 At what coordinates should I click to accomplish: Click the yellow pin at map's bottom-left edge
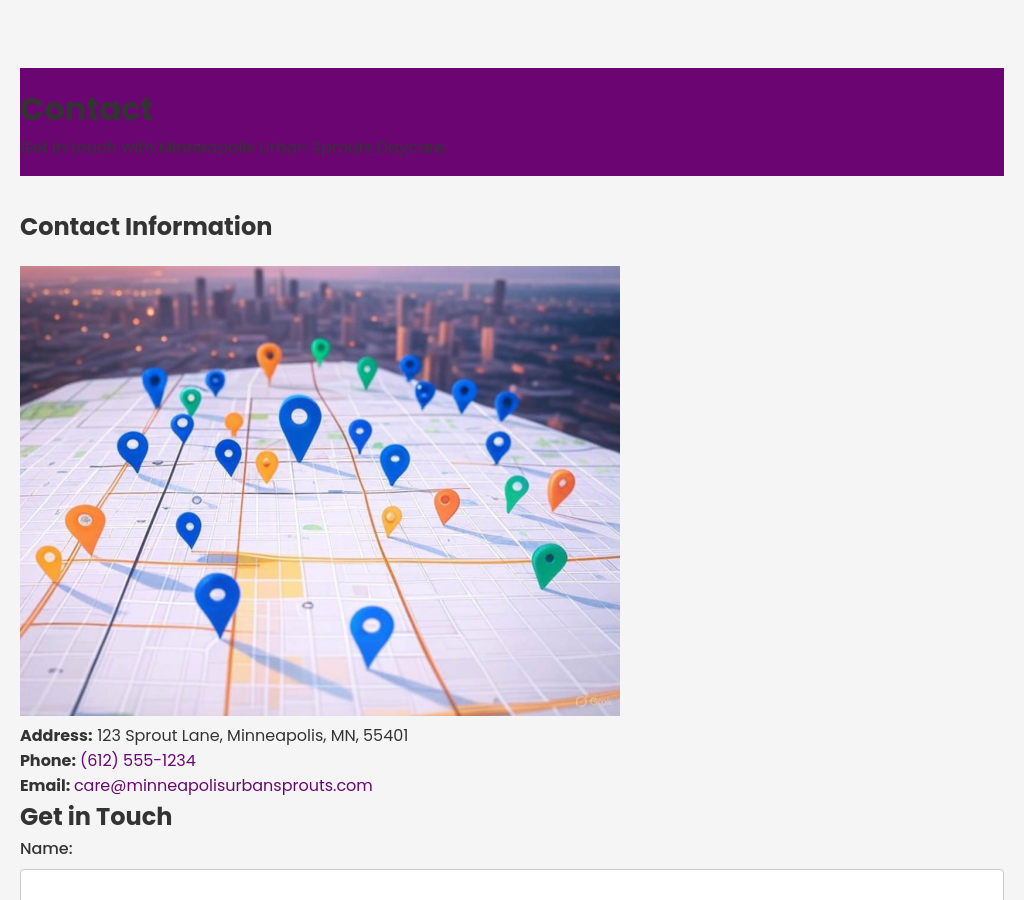[x=49, y=561]
